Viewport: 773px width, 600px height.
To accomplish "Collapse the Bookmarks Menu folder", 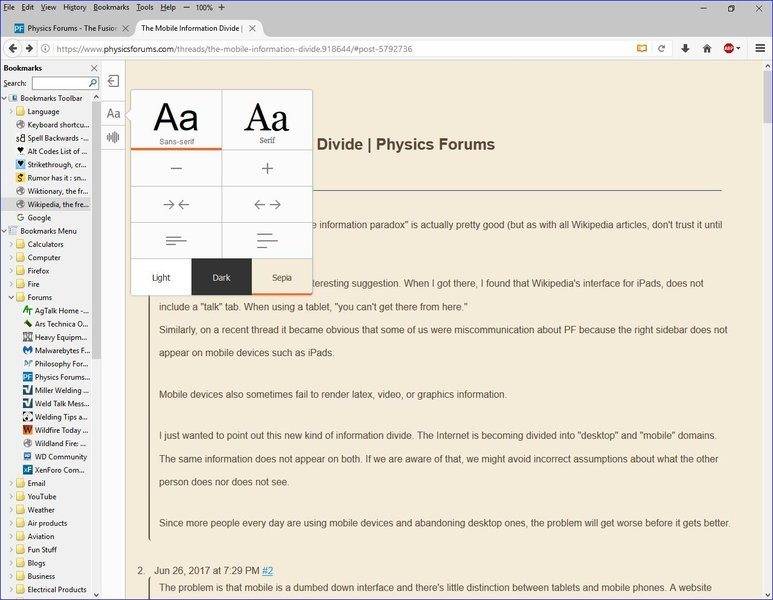I will (4, 231).
